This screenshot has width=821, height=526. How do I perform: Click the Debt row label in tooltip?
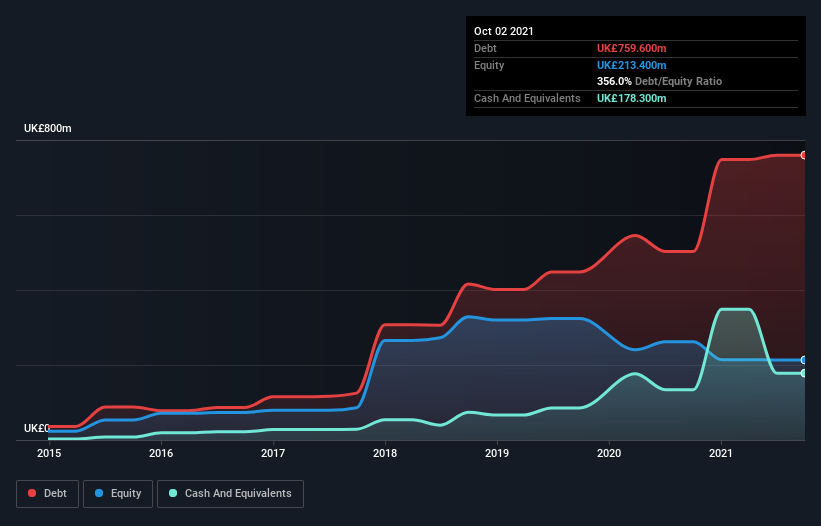click(x=485, y=48)
